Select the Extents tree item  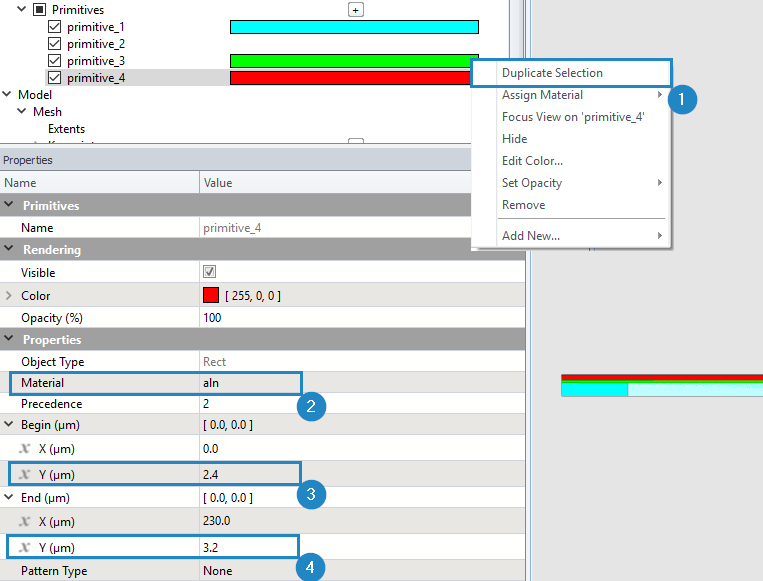(66, 129)
